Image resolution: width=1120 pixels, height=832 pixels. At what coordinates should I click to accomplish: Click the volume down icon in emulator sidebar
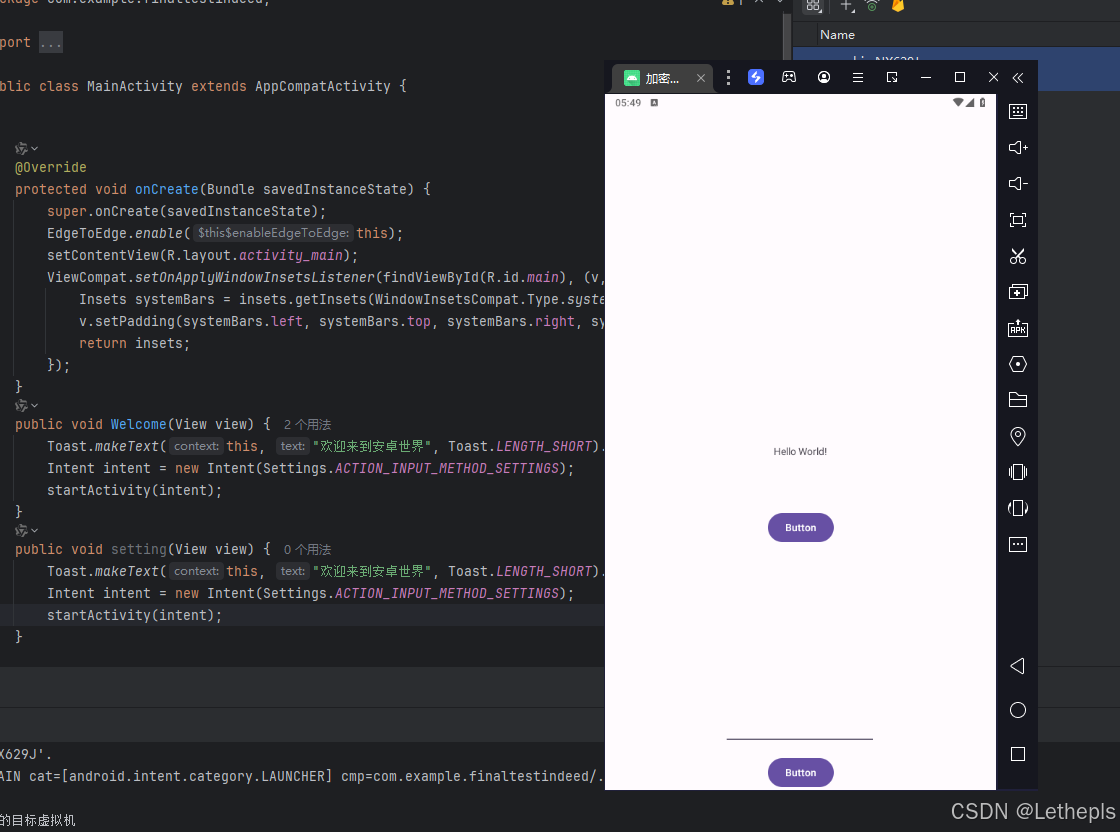click(1018, 184)
